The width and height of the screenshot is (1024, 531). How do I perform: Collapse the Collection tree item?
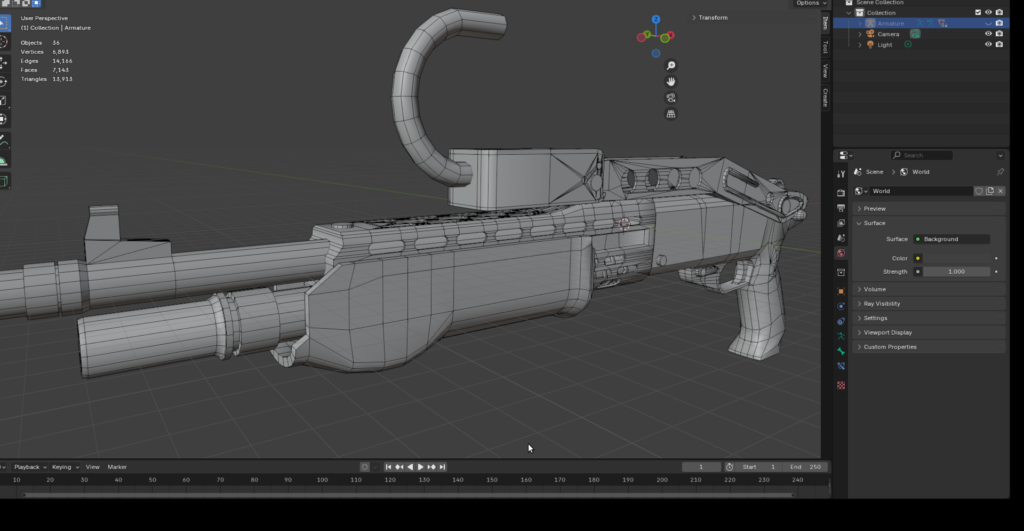[849, 13]
